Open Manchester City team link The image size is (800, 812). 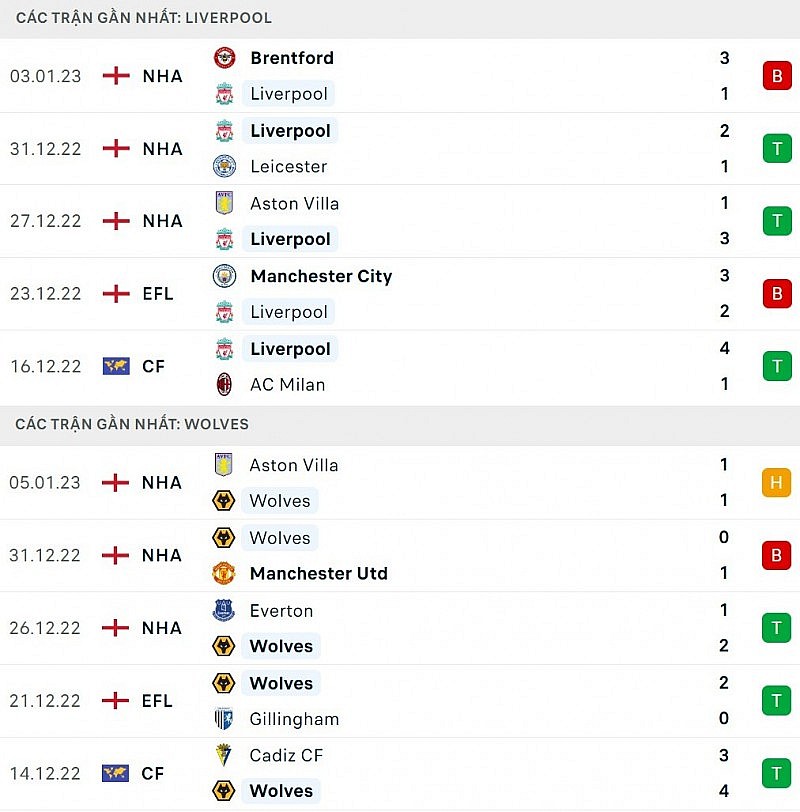pyautogui.click(x=321, y=276)
